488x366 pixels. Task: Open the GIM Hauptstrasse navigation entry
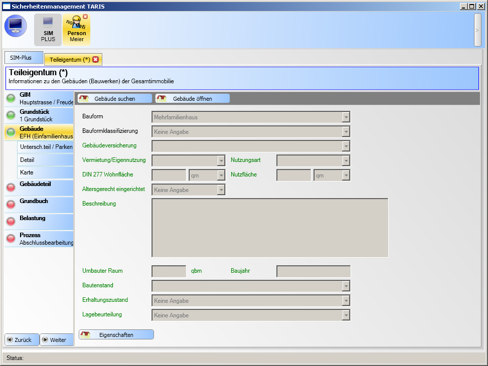point(39,98)
